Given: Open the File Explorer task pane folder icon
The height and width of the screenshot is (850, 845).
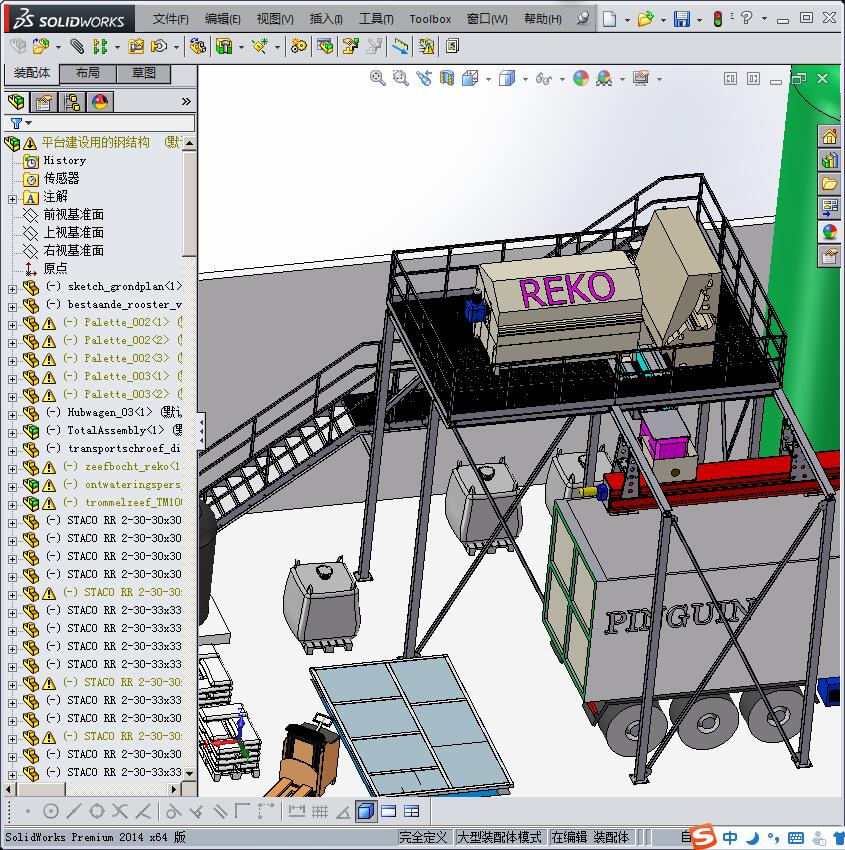Looking at the screenshot, I should 829,184.
